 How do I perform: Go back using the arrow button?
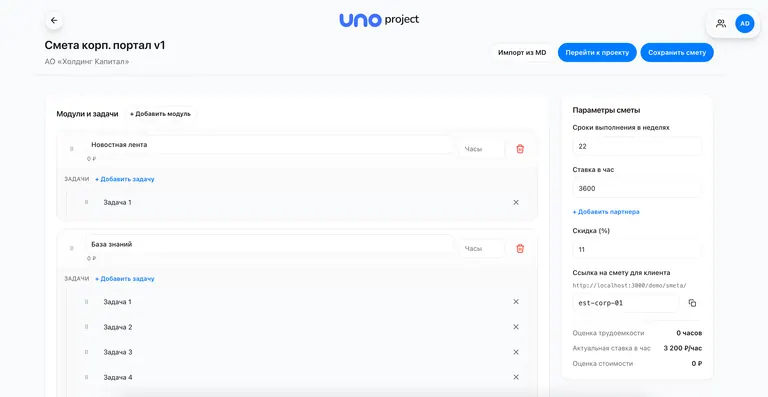point(54,21)
